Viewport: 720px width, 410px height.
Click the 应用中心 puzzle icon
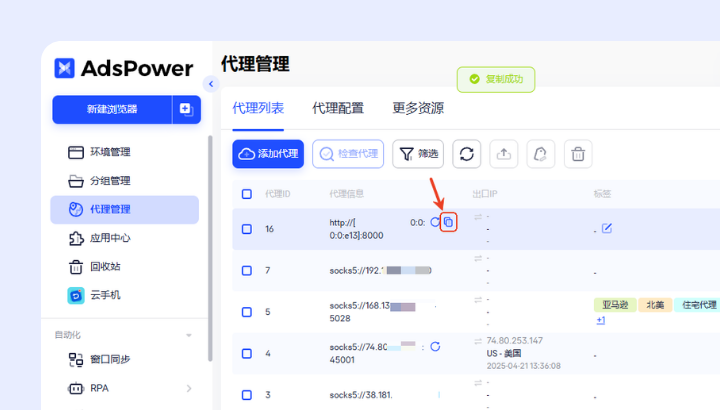click(x=76, y=238)
